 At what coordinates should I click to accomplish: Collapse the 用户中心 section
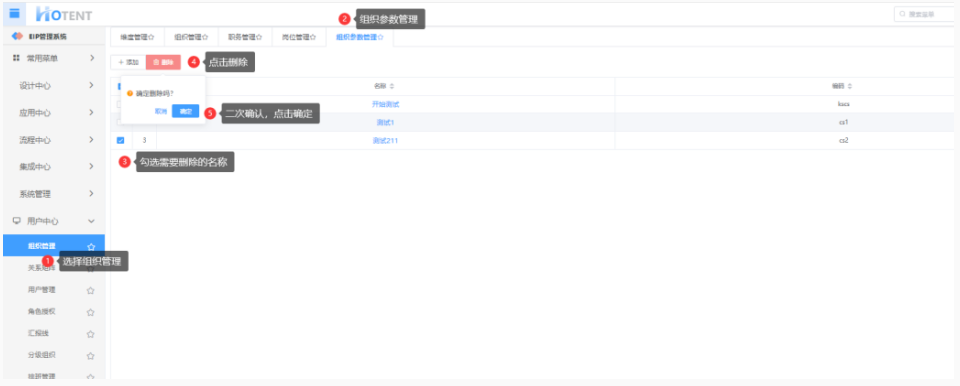(91, 221)
